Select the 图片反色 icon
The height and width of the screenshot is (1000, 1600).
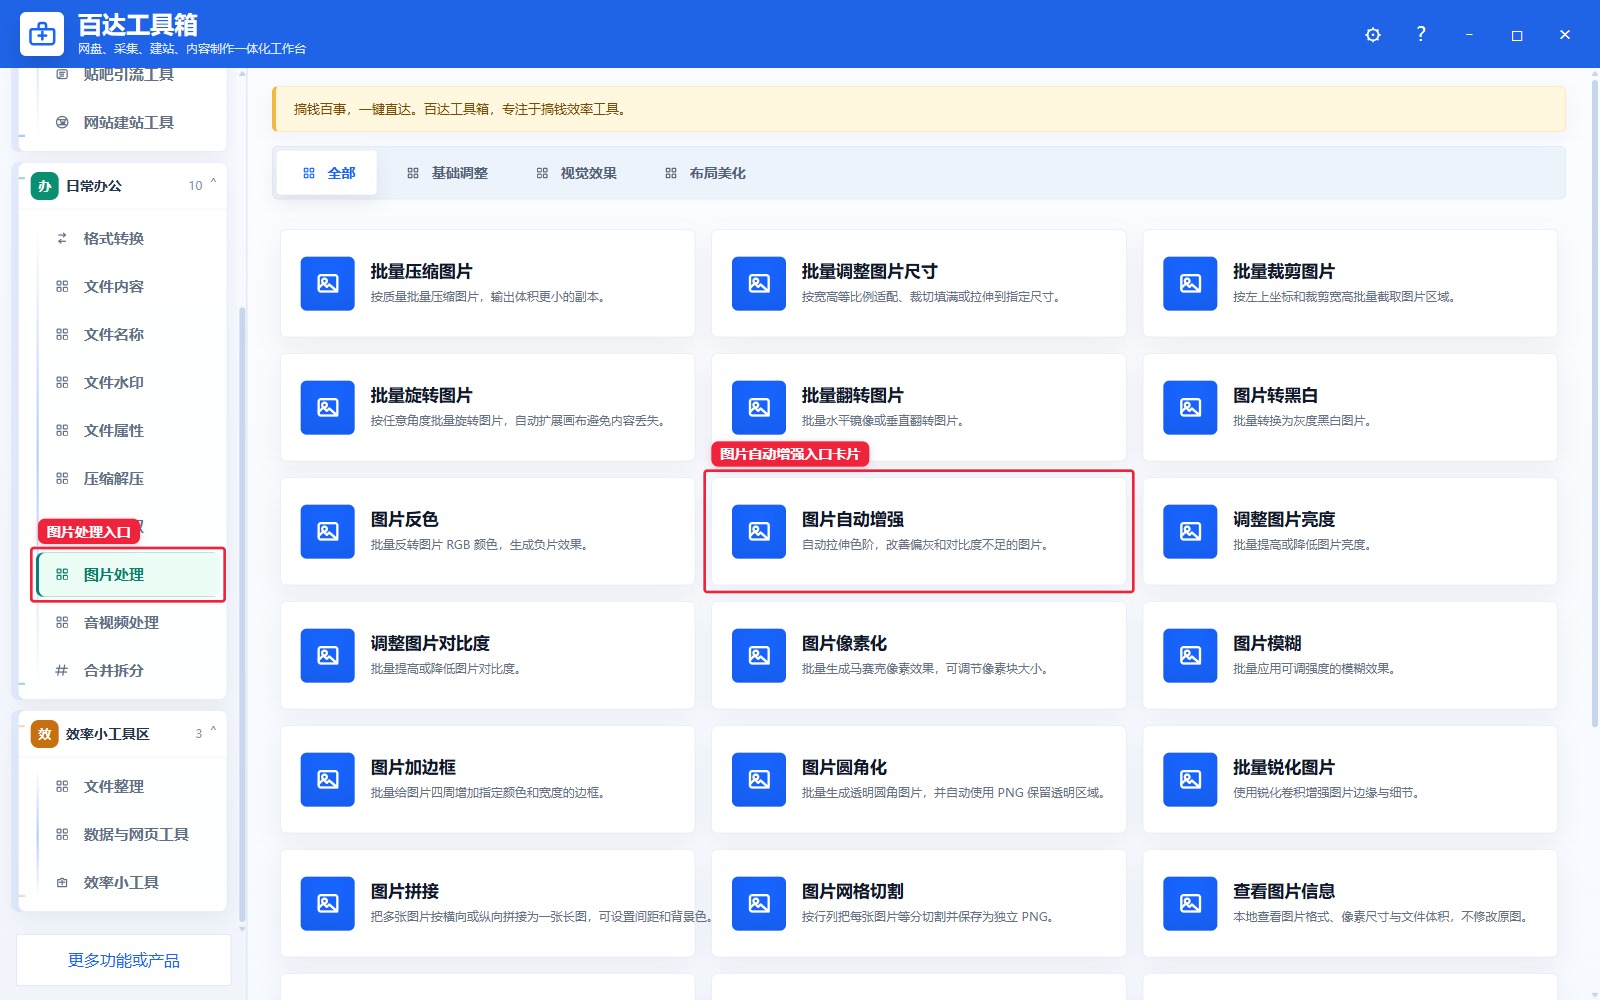coord(327,532)
